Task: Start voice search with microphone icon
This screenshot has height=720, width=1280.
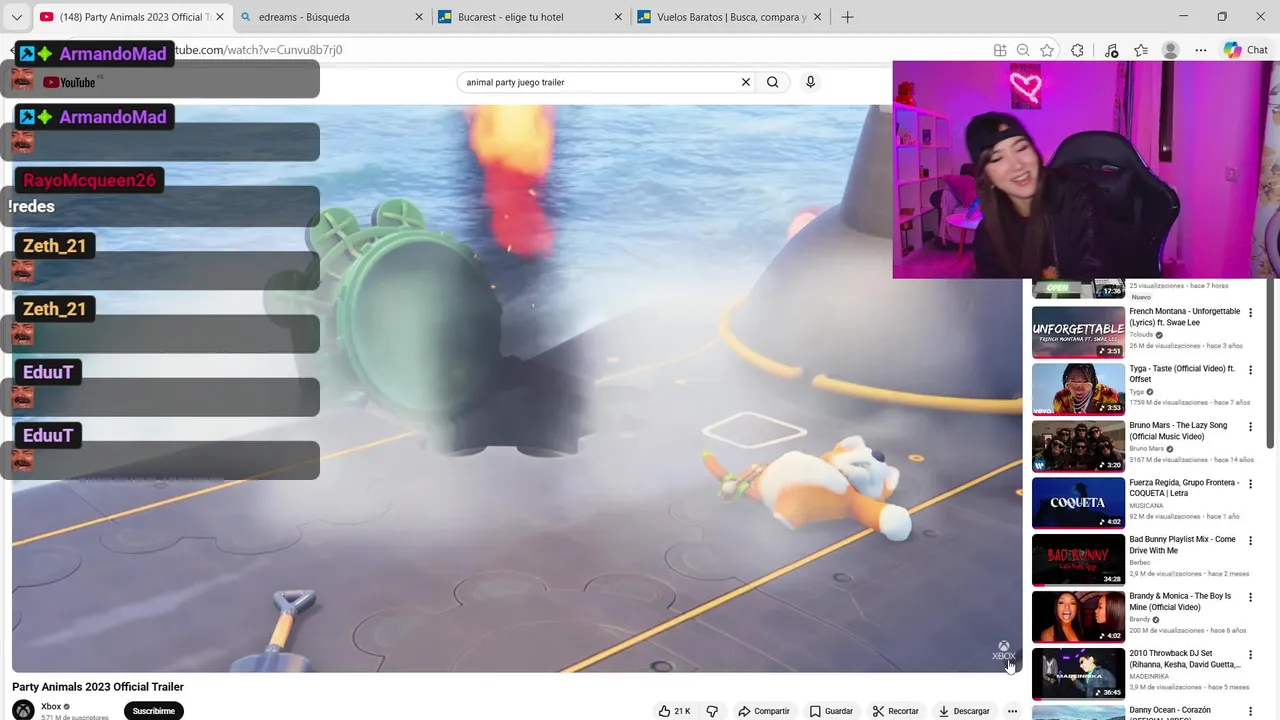Action: click(x=810, y=82)
